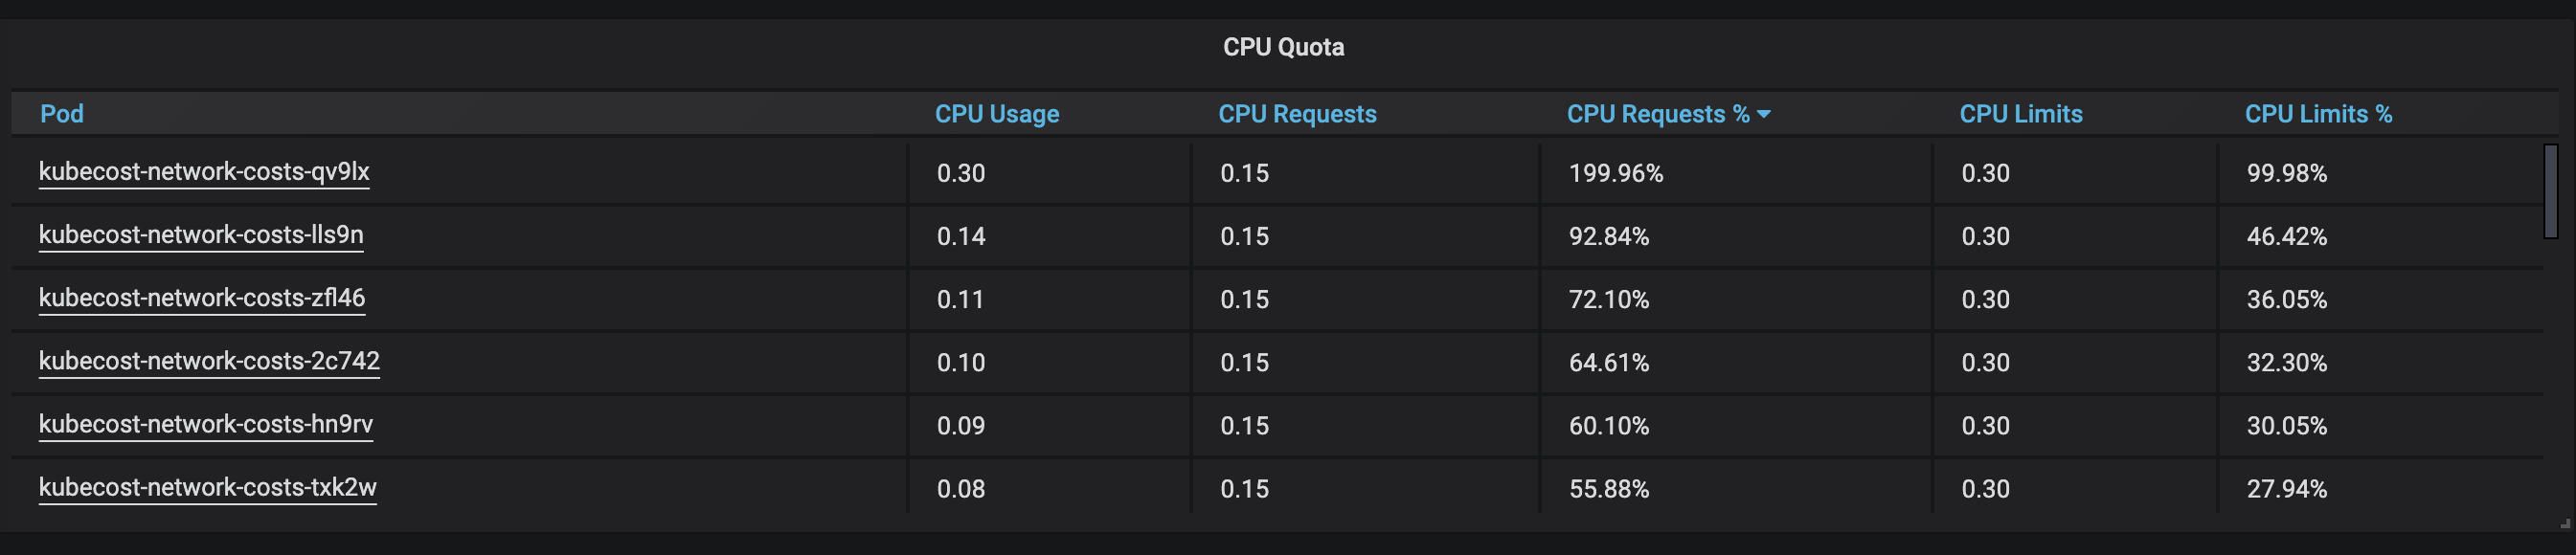Sort the table by CPU Limits

[x=2020, y=114]
